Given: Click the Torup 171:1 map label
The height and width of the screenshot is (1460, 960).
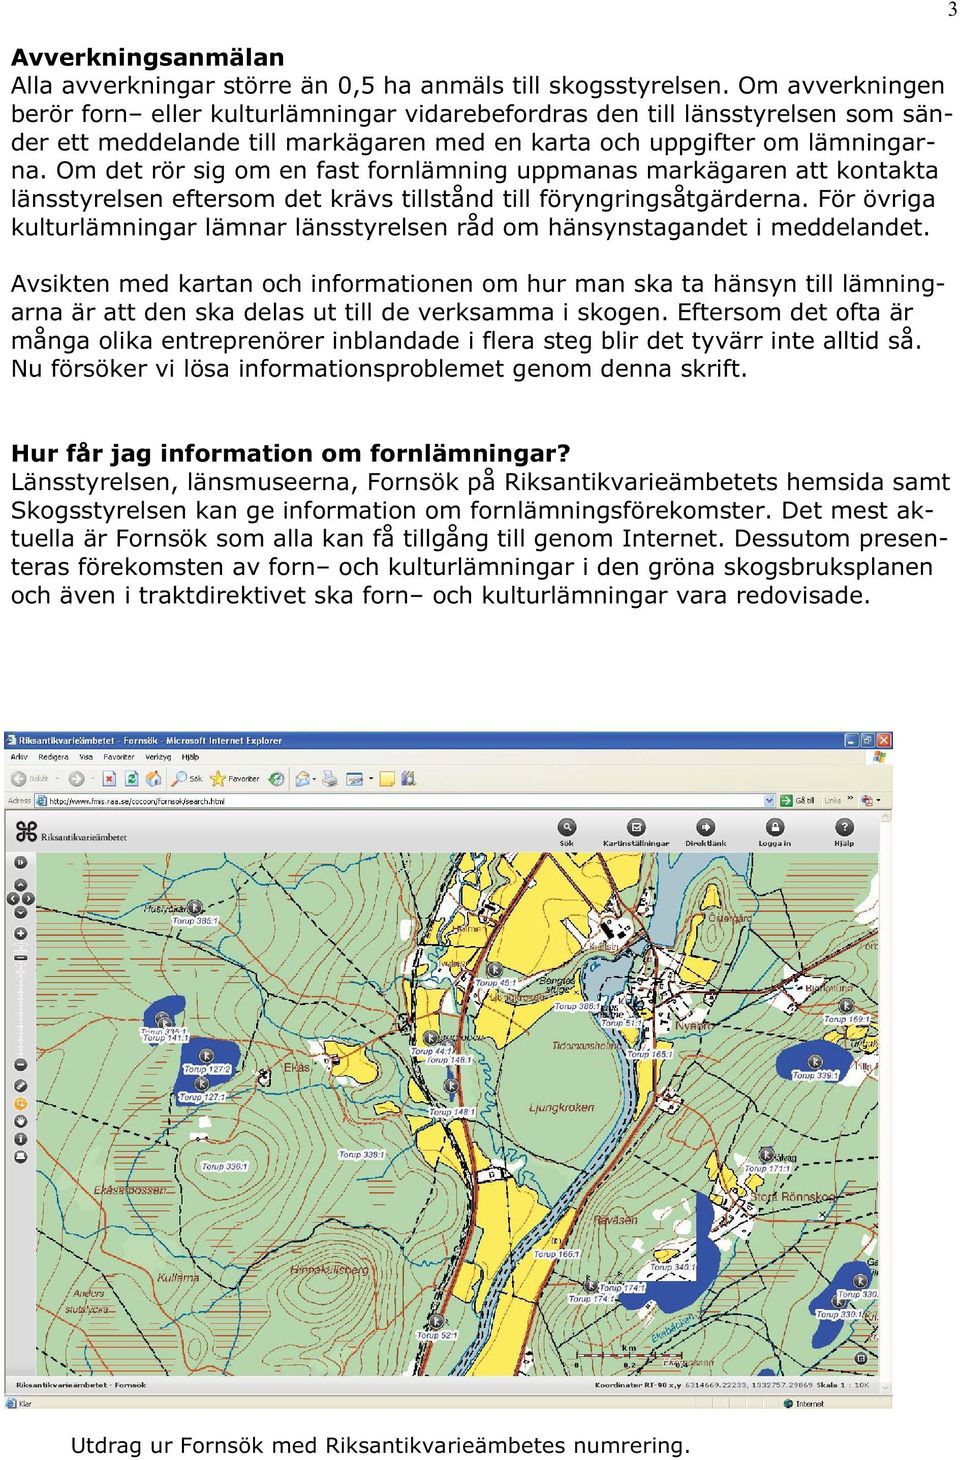Looking at the screenshot, I should 767,1168.
